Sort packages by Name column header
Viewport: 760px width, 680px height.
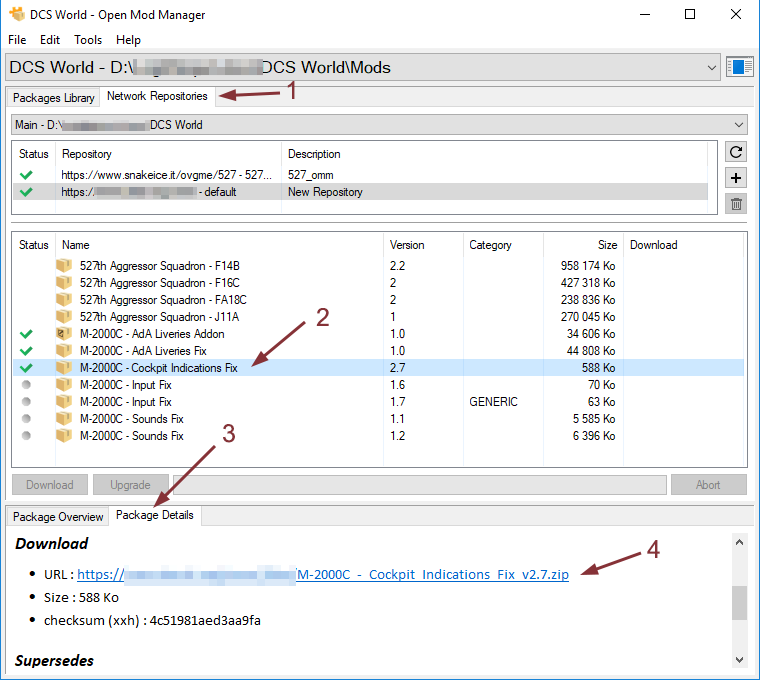tap(219, 245)
